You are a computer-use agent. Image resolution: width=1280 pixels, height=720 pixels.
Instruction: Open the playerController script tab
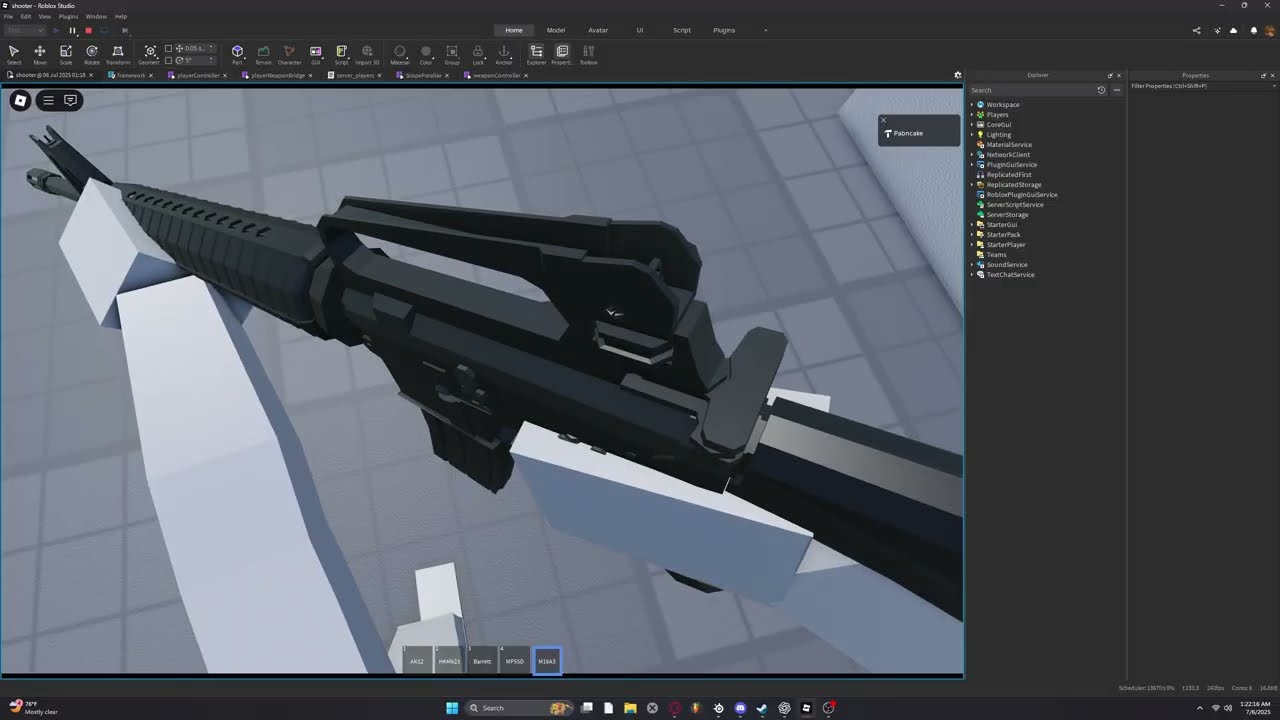pyautogui.click(x=197, y=75)
